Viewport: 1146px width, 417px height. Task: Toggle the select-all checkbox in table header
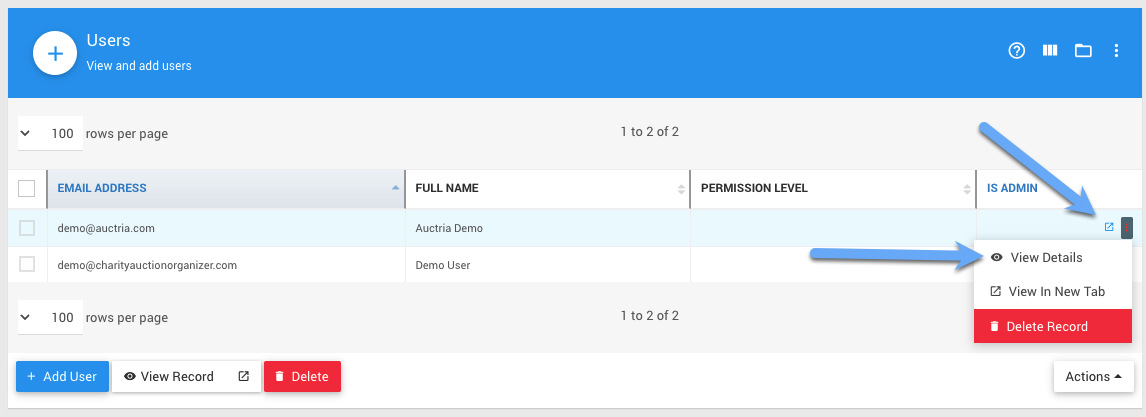27,188
